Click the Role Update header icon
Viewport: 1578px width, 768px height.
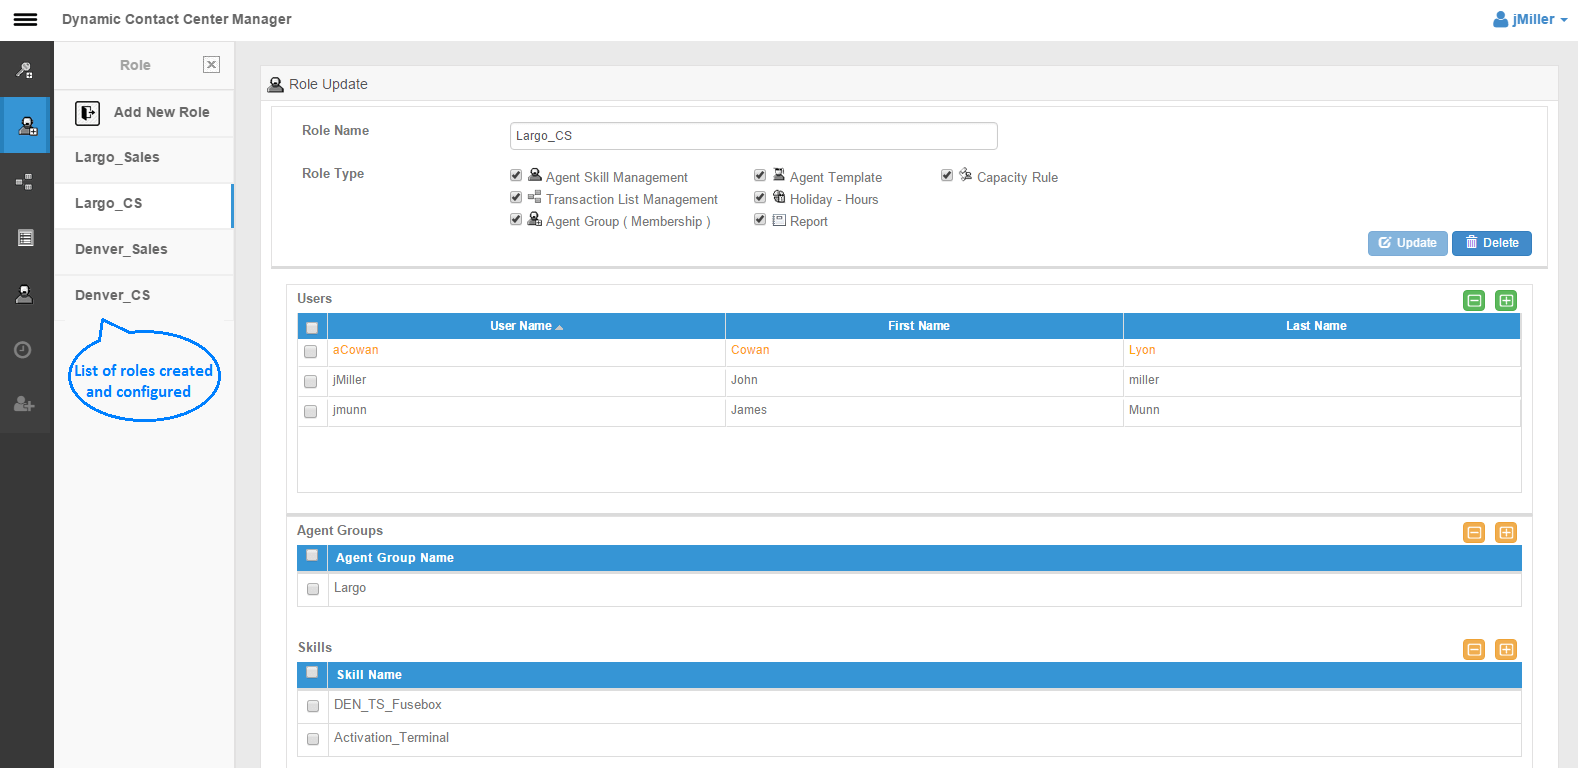pos(276,85)
